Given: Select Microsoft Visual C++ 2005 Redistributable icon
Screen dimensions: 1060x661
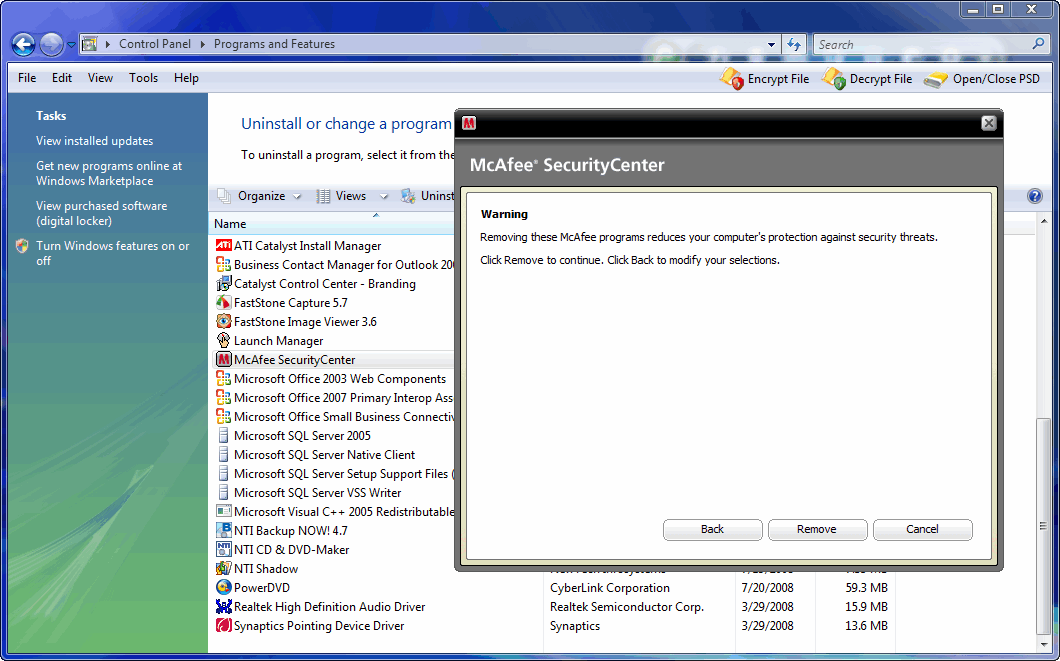Looking at the screenshot, I should [224, 512].
